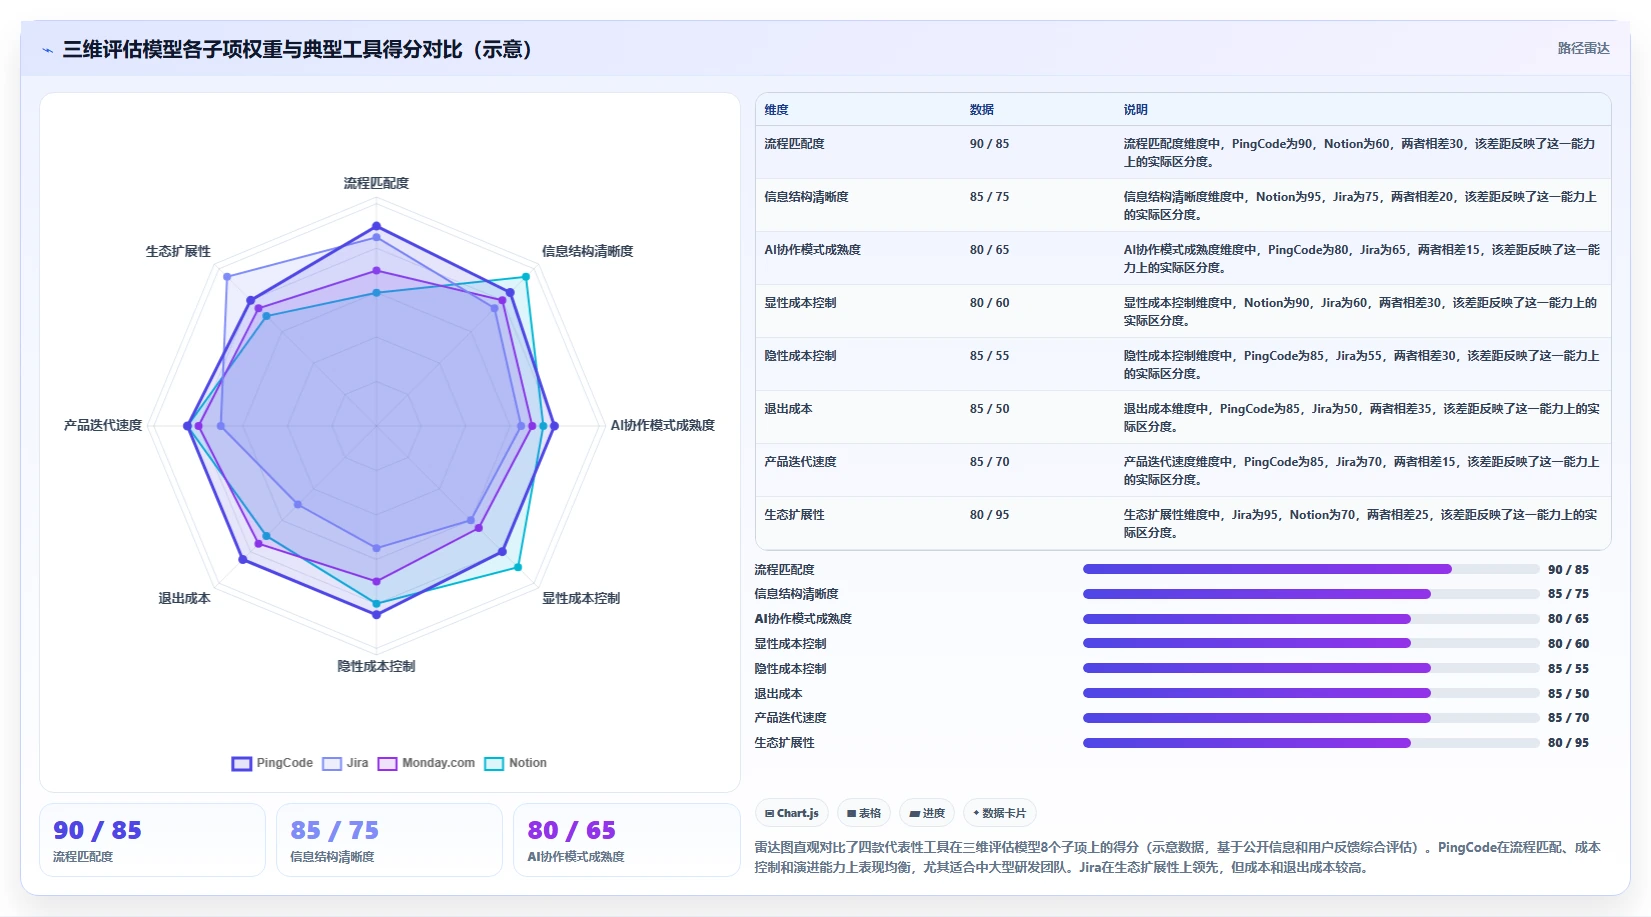Click the Jira data point on 生态扩展性 axis
Screen dimensions: 1651x917
click(227, 277)
